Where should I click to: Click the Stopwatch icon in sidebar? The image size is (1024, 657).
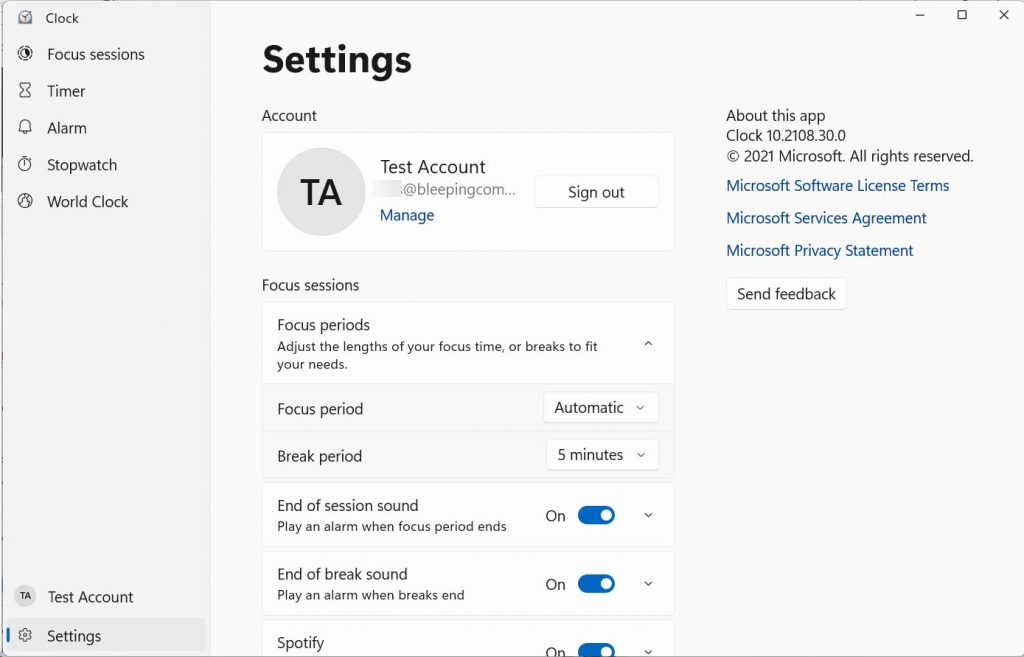click(x=26, y=165)
